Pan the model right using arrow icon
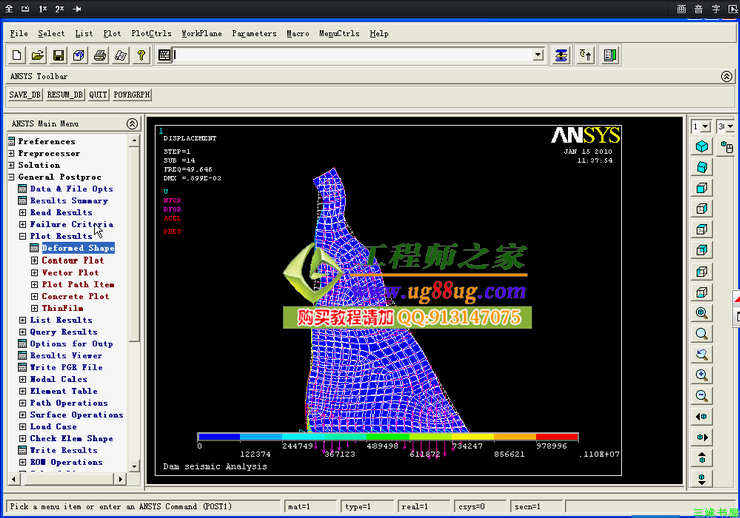Image resolution: width=740 pixels, height=518 pixels. tap(702, 437)
